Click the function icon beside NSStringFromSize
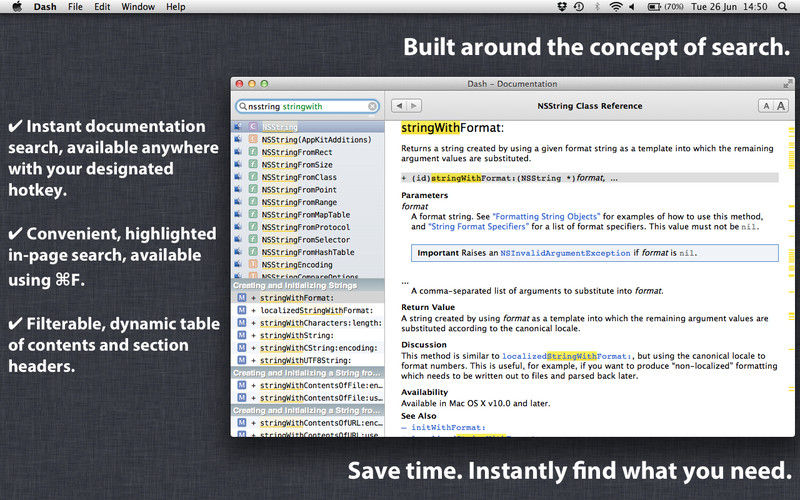800x500 pixels. coord(253,164)
